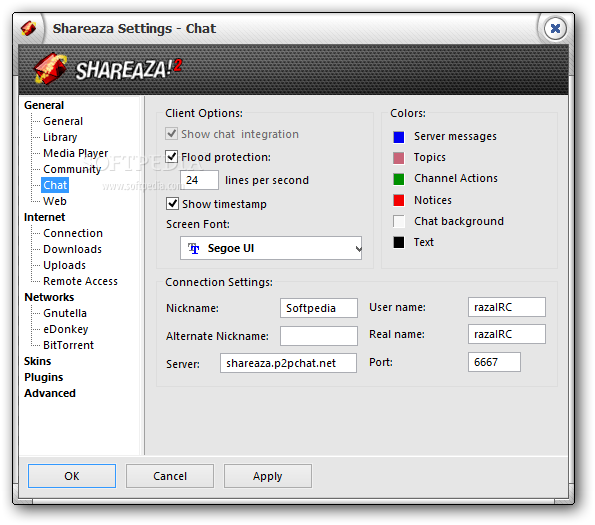595x525 pixels.
Task: Select the General category heading
Action: tap(44, 105)
